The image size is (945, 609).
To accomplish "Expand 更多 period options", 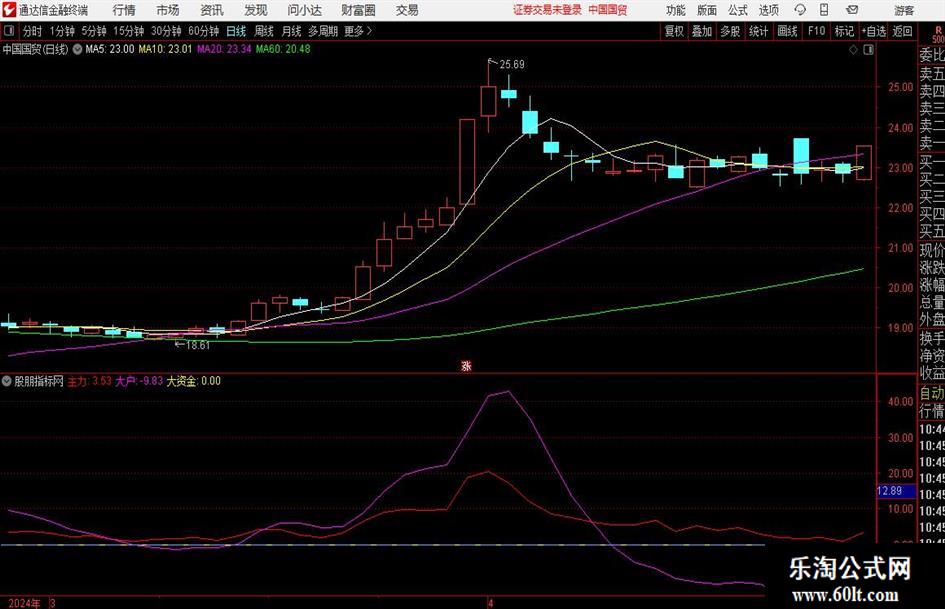I will (358, 31).
